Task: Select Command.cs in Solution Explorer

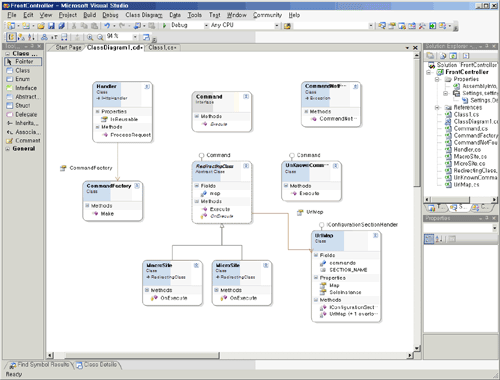Action: [471, 128]
